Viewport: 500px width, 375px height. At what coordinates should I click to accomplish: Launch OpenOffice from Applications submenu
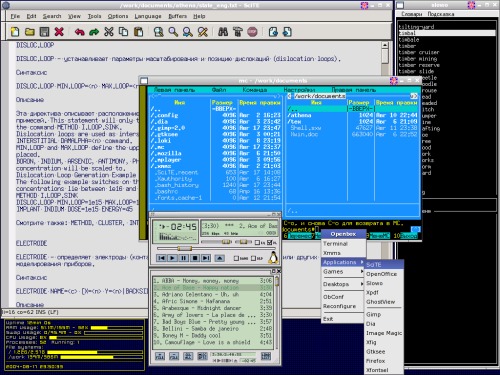point(384,274)
